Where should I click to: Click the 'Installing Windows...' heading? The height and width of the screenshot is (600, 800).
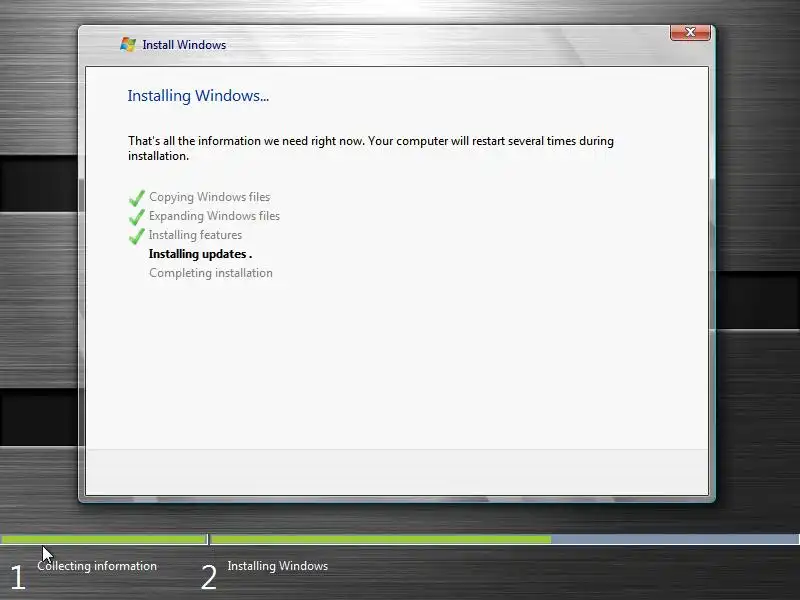pyautogui.click(x=198, y=96)
